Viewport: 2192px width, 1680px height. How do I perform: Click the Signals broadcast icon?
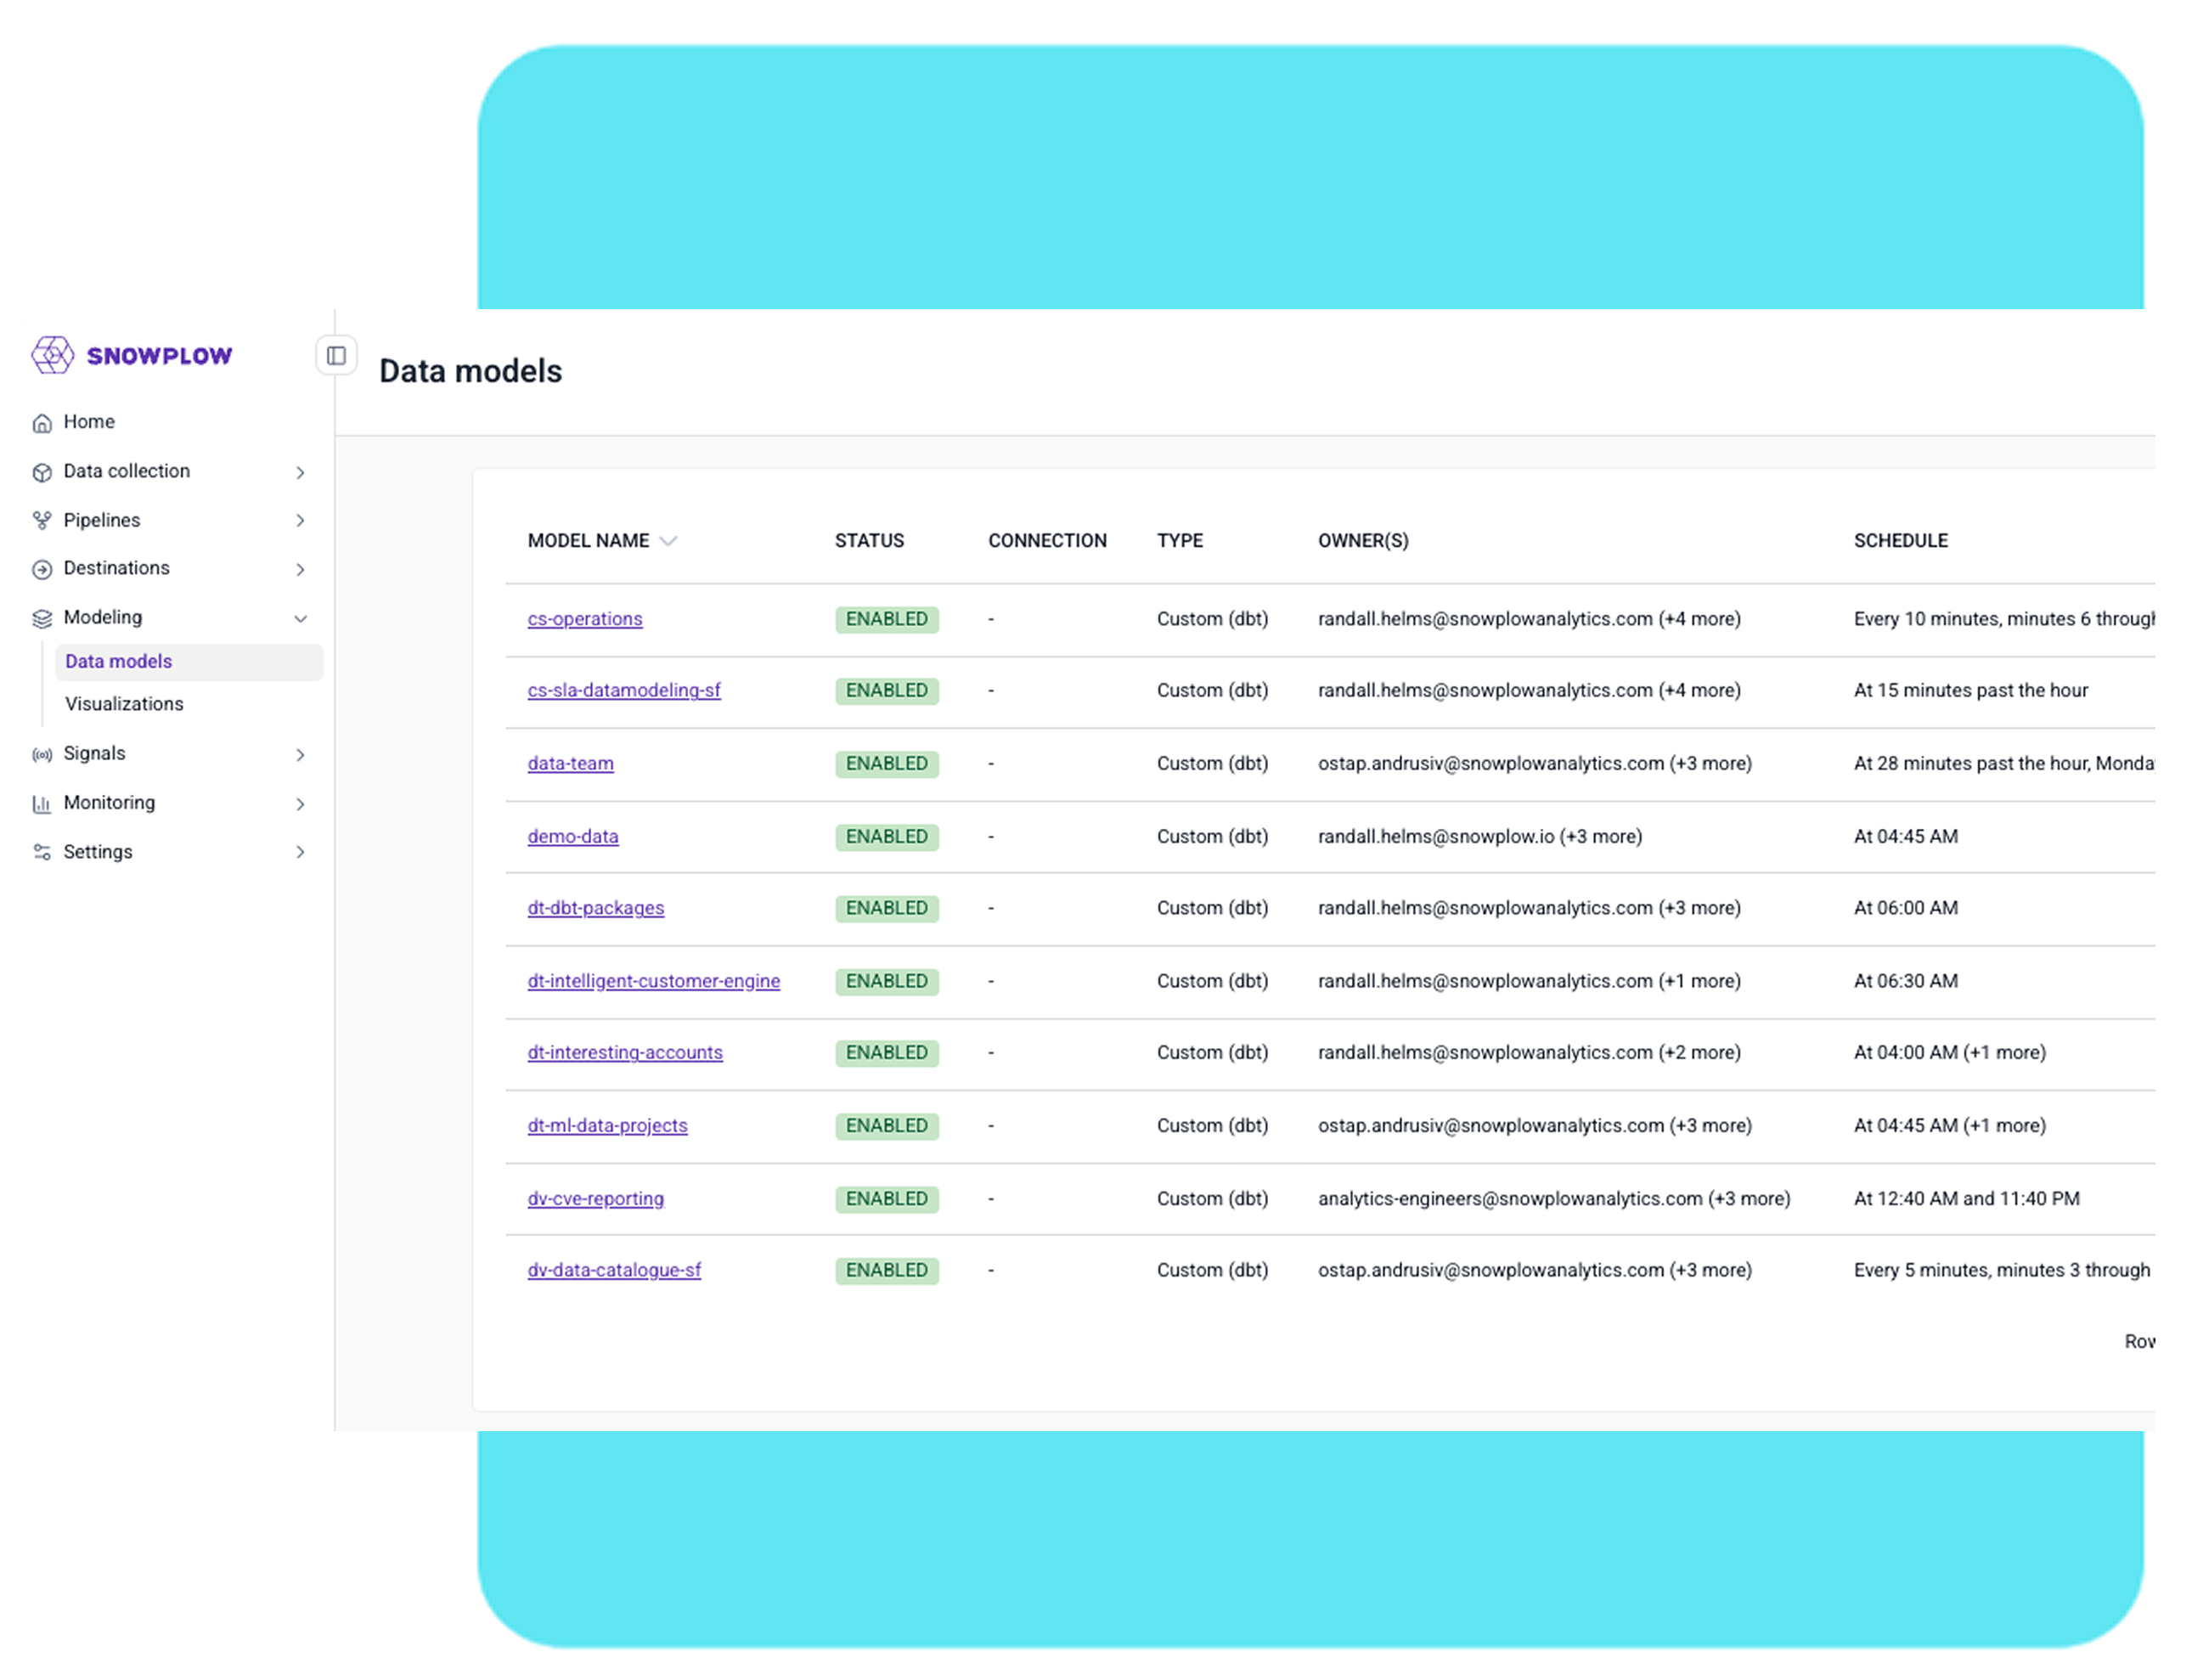coord(42,754)
